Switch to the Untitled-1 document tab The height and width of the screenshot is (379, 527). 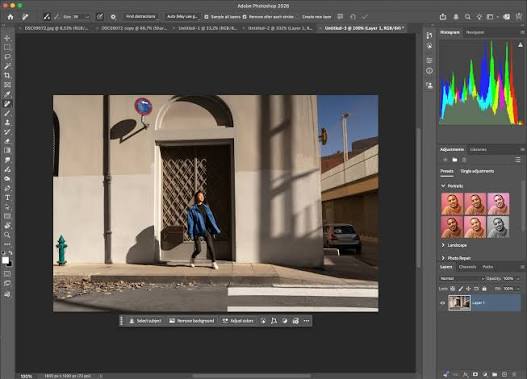pyautogui.click(x=207, y=29)
